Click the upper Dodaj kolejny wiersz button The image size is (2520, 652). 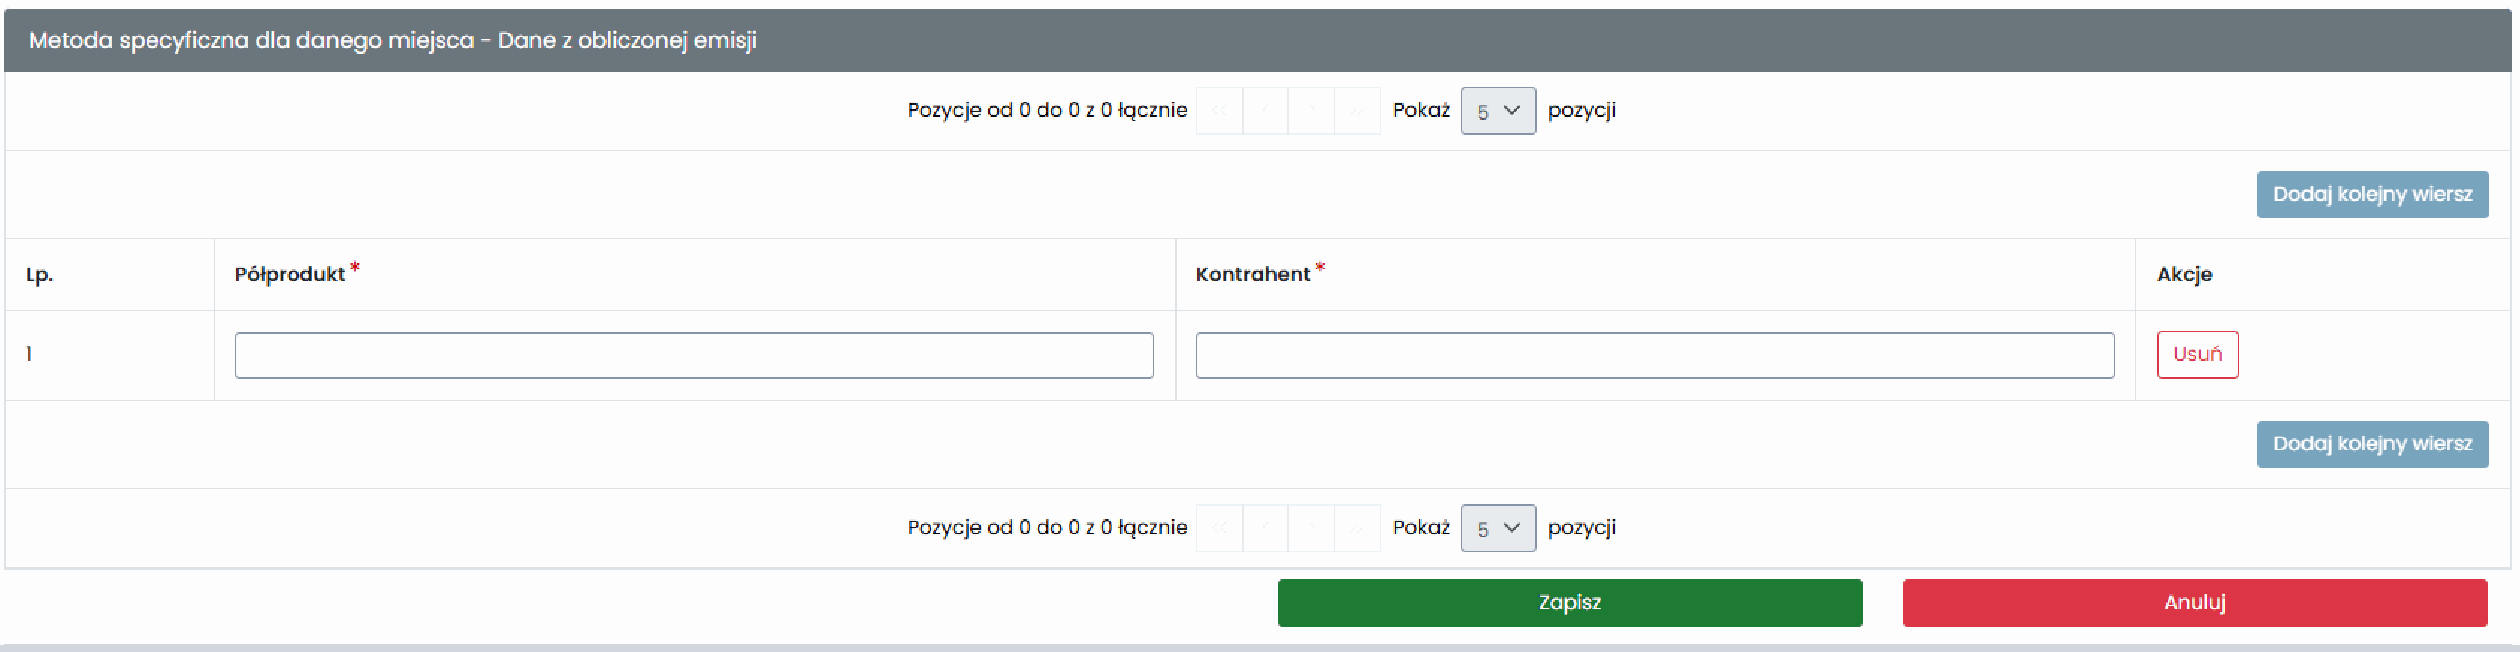coord(2372,194)
